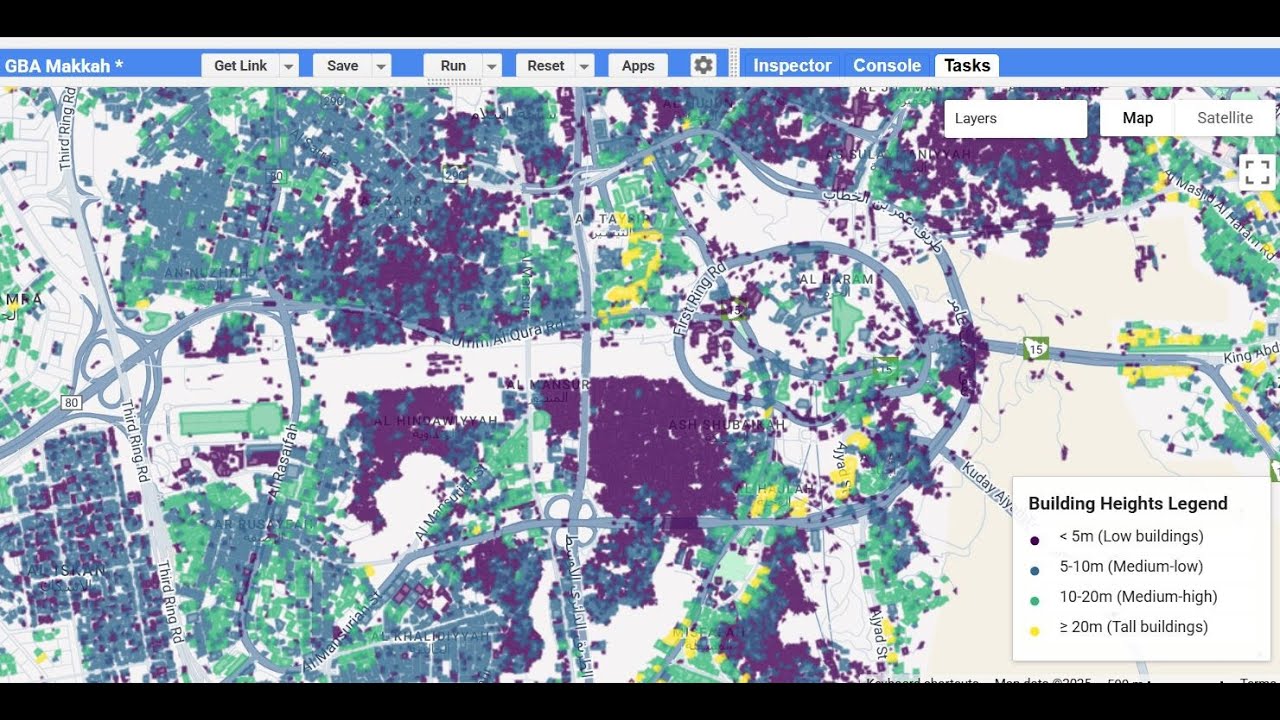Toggle fullscreen map view icon

(1257, 172)
